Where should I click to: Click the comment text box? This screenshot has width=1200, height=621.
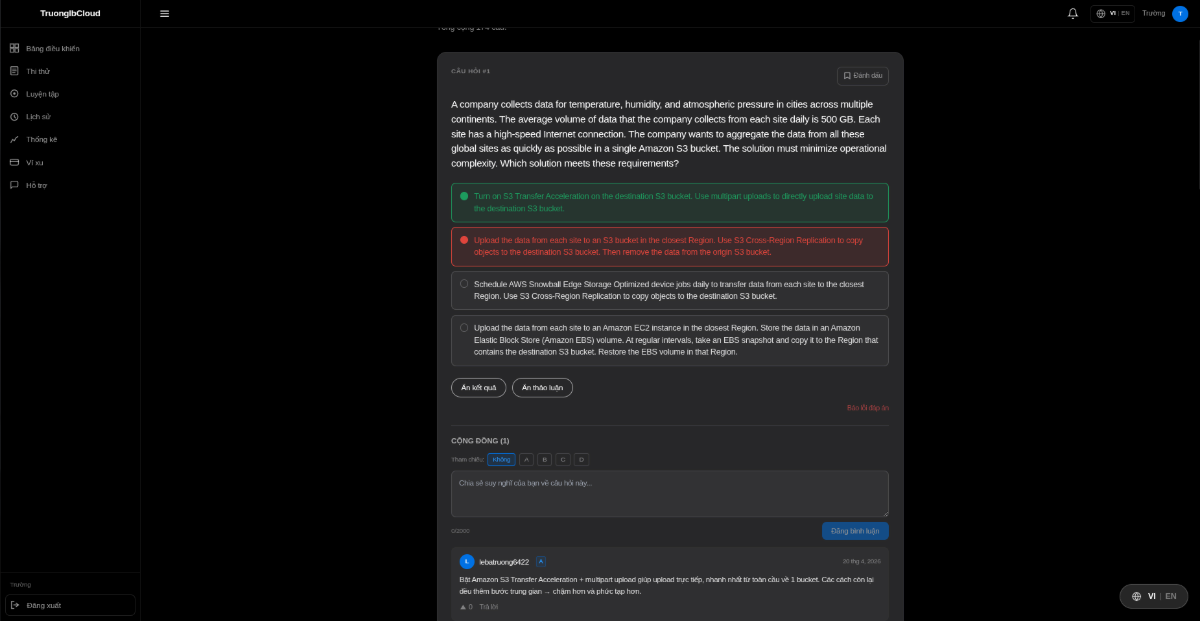(669, 494)
